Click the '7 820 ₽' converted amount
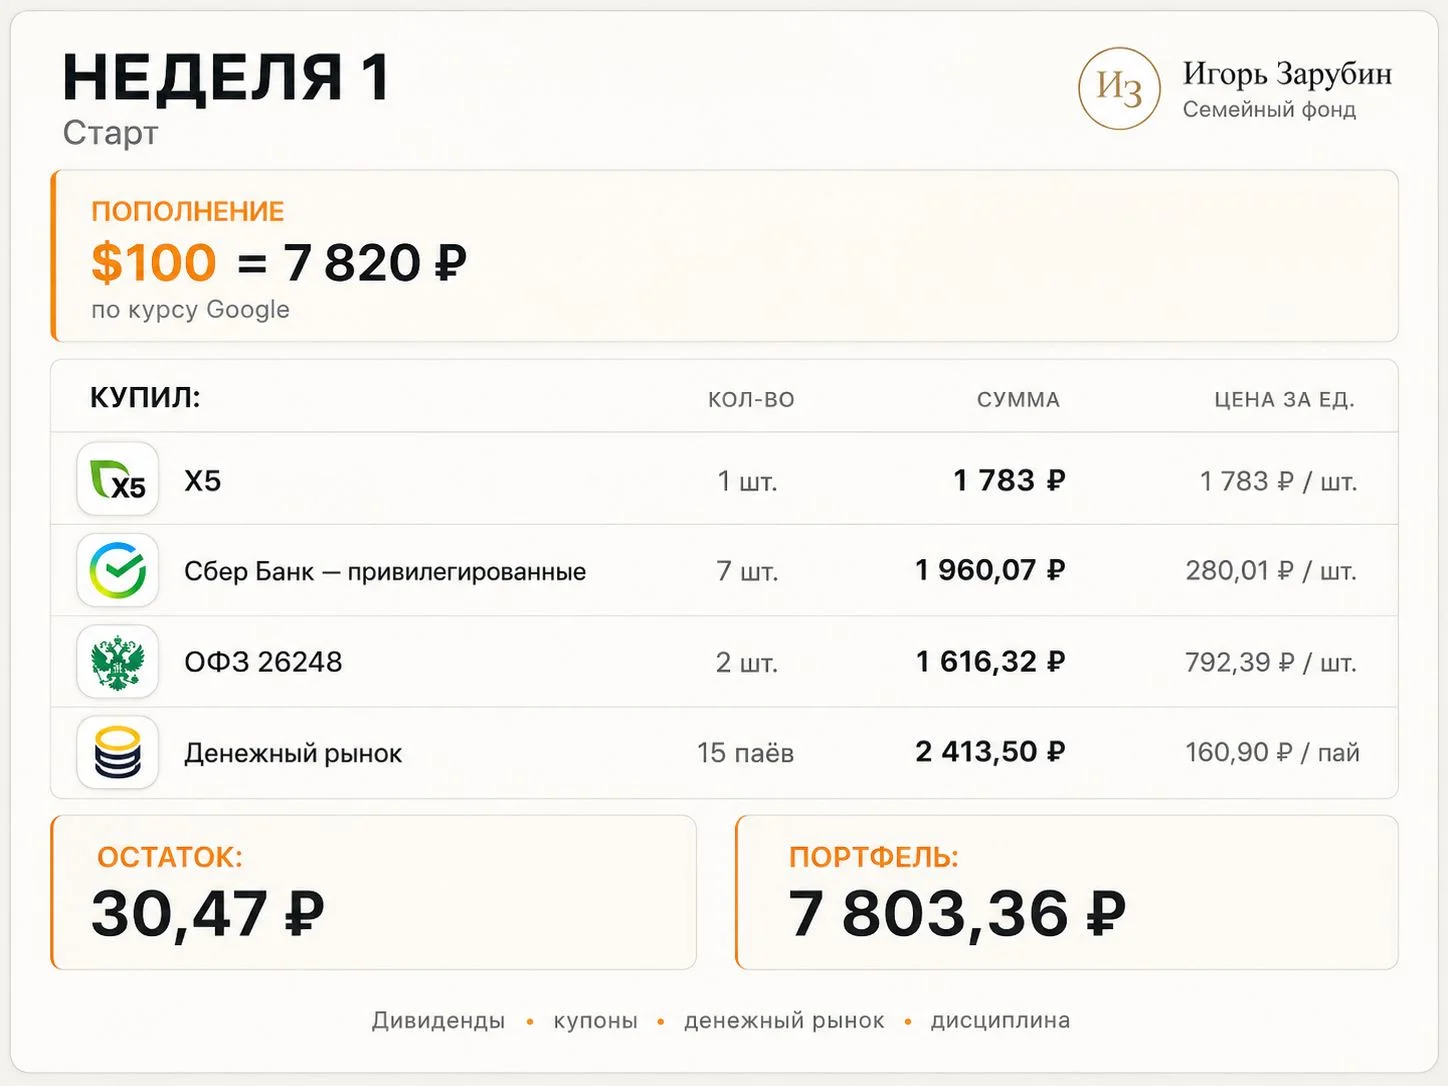The image size is (1448, 1086). (375, 263)
